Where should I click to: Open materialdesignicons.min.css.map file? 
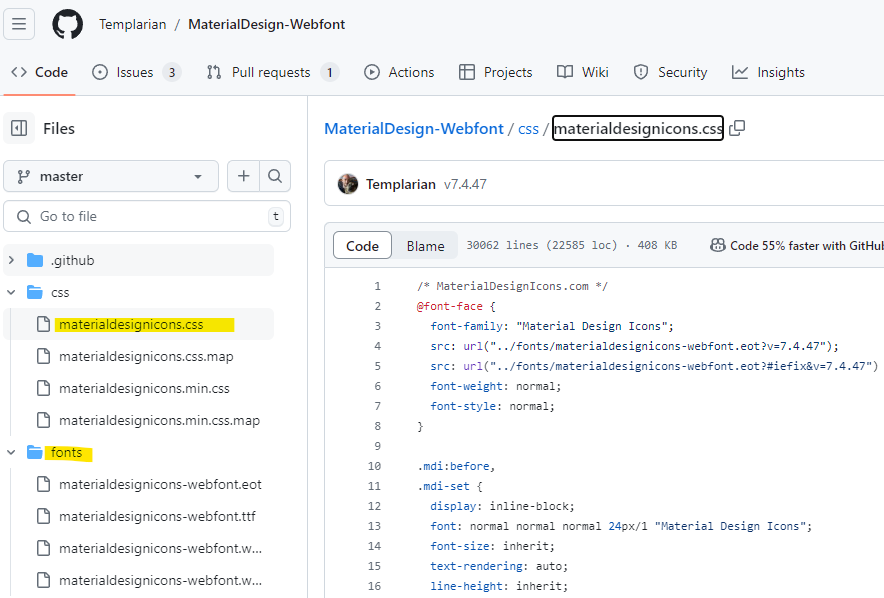tap(160, 420)
